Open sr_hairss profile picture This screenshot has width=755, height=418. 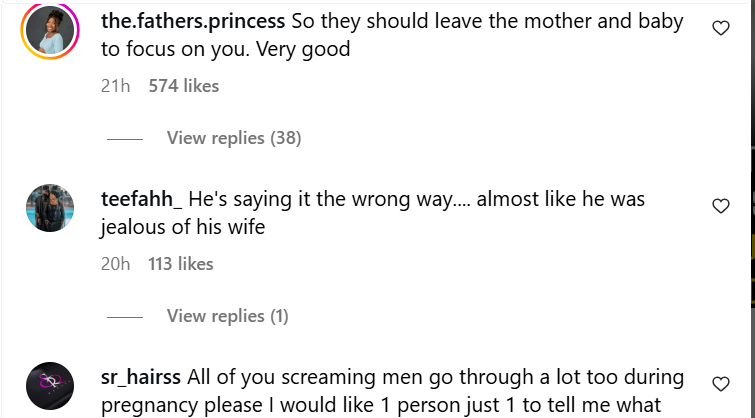click(x=49, y=386)
